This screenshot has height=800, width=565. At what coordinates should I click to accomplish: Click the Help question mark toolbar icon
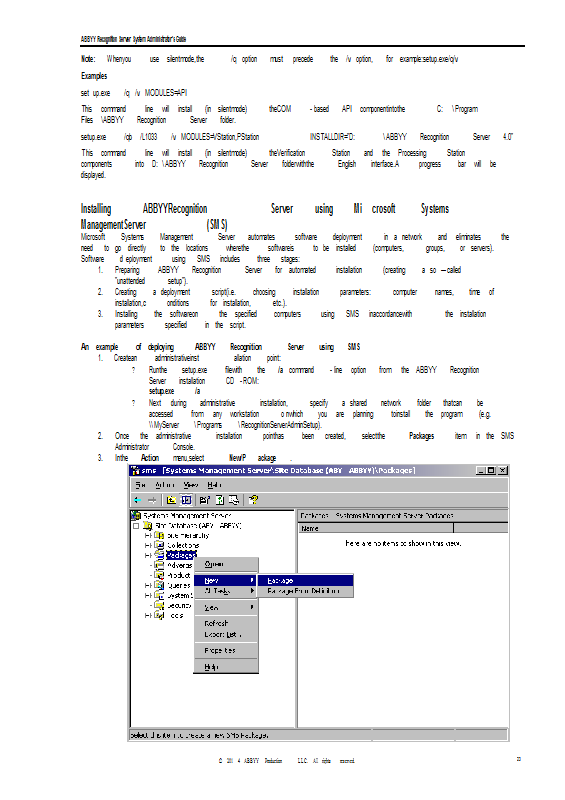253,500
